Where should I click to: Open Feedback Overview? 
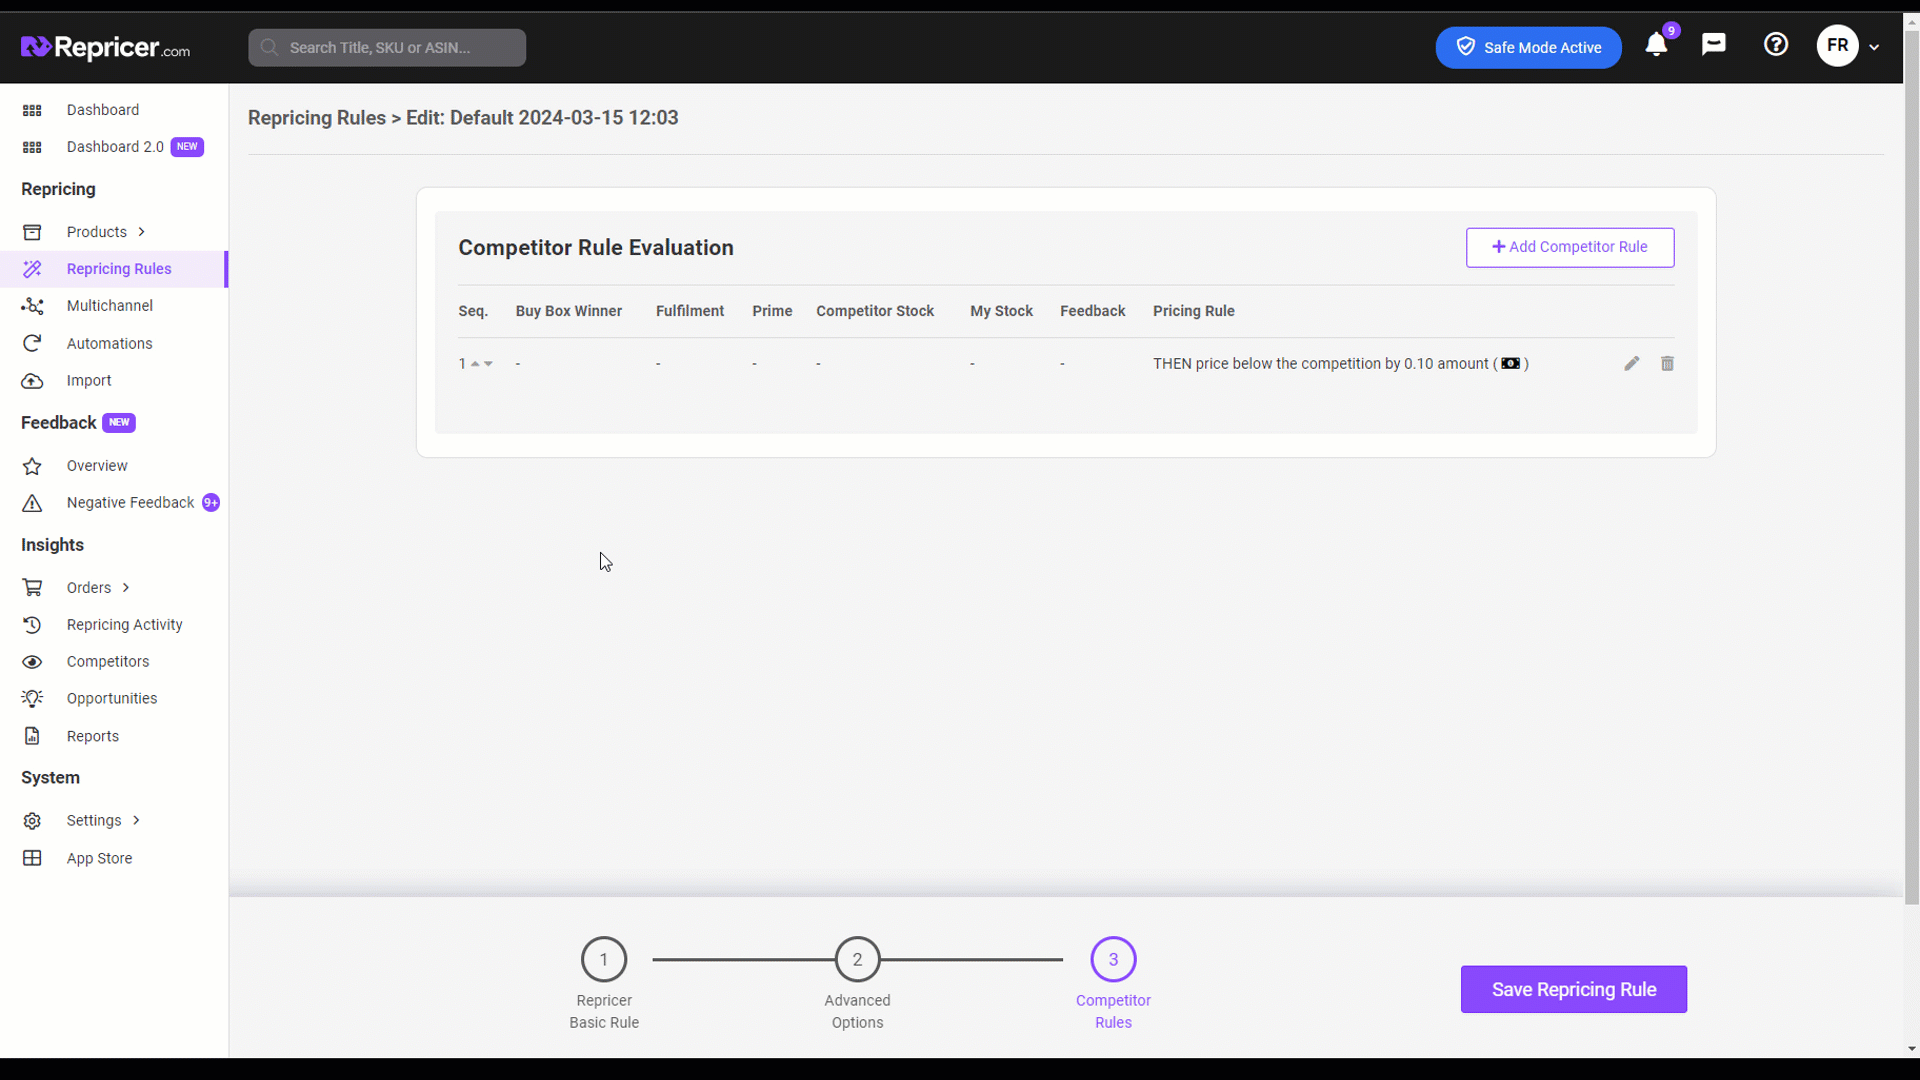97,466
